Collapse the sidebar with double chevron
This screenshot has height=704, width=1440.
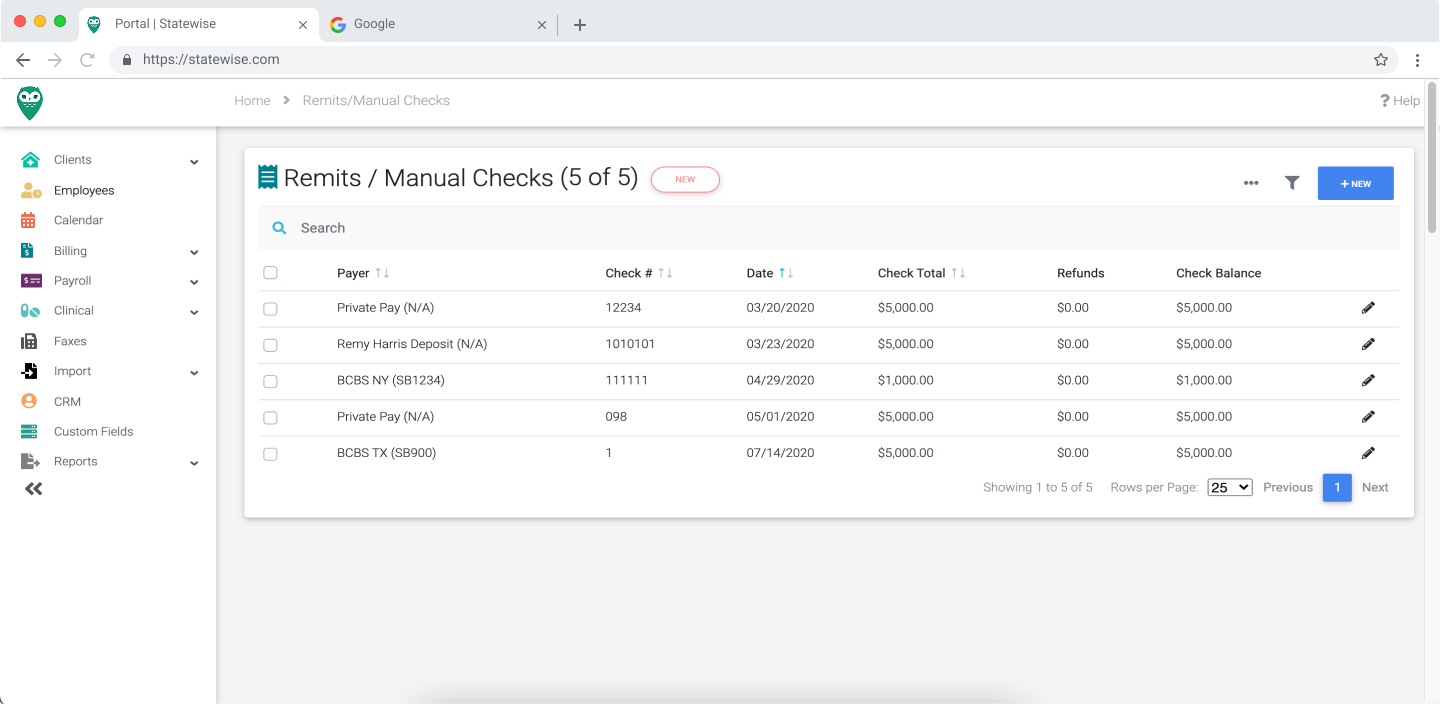click(x=34, y=489)
